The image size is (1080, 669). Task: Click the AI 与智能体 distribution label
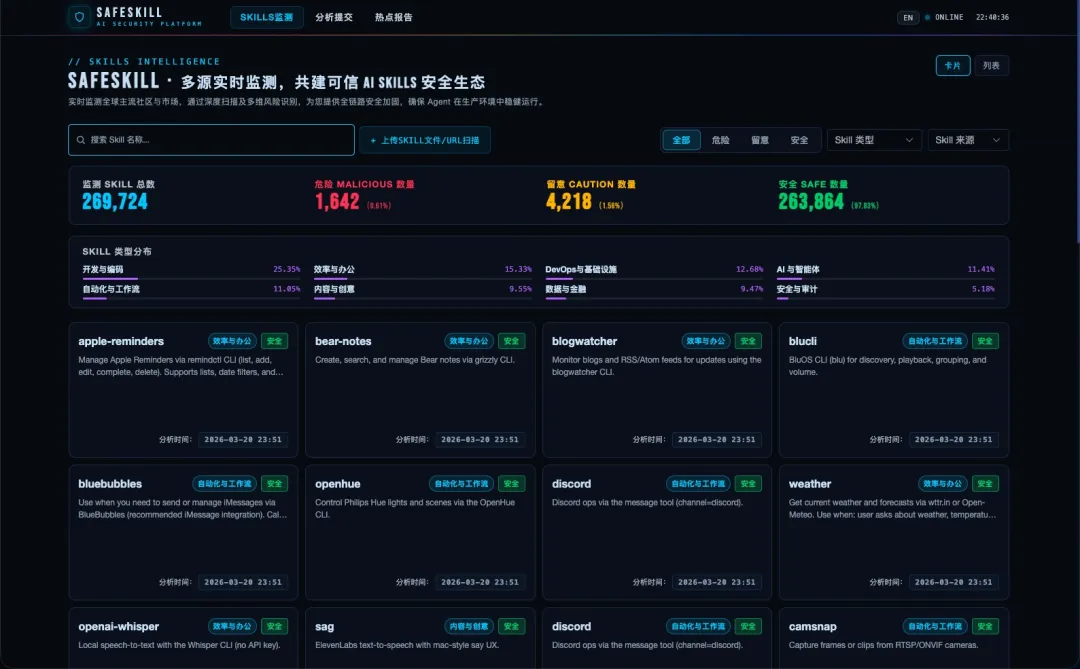click(798, 269)
